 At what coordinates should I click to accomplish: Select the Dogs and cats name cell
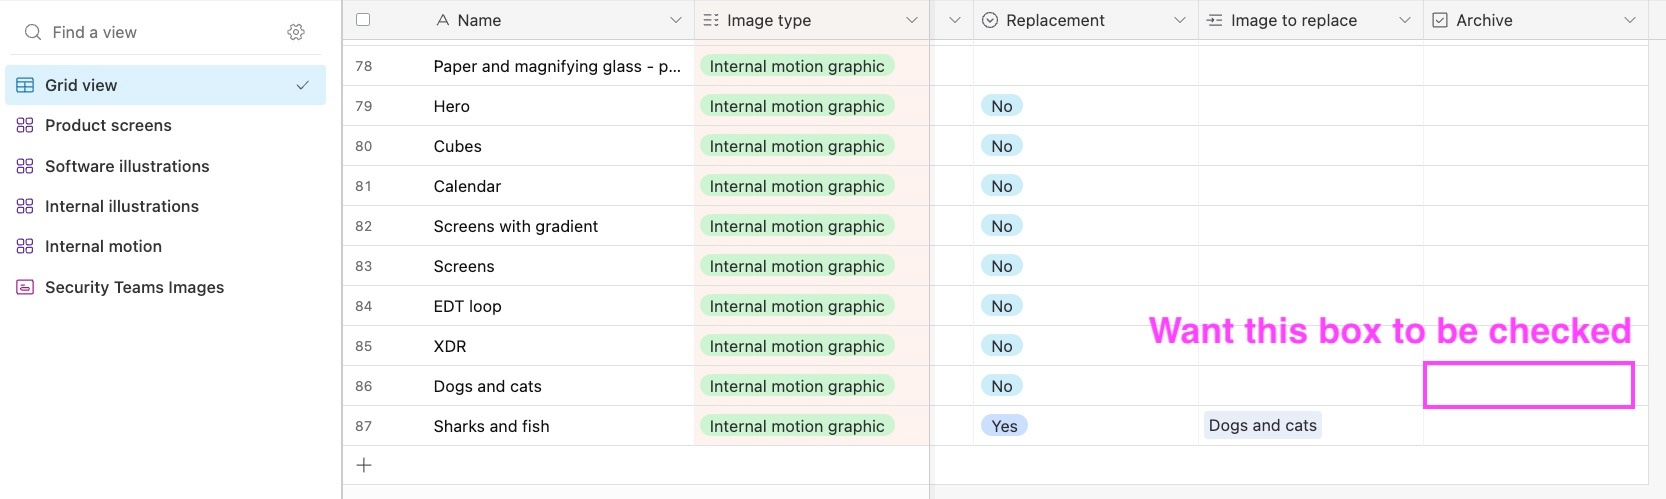point(559,386)
